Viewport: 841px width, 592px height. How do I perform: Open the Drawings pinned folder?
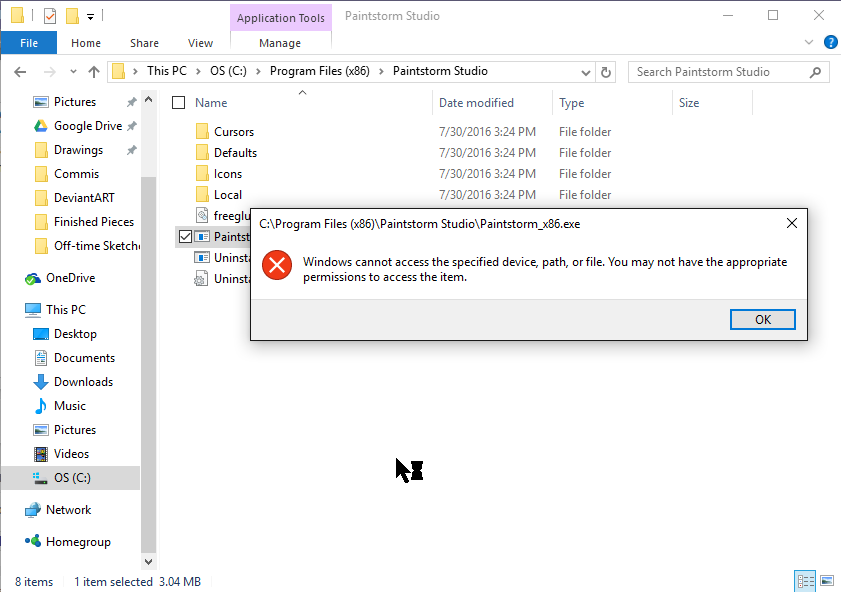(78, 150)
